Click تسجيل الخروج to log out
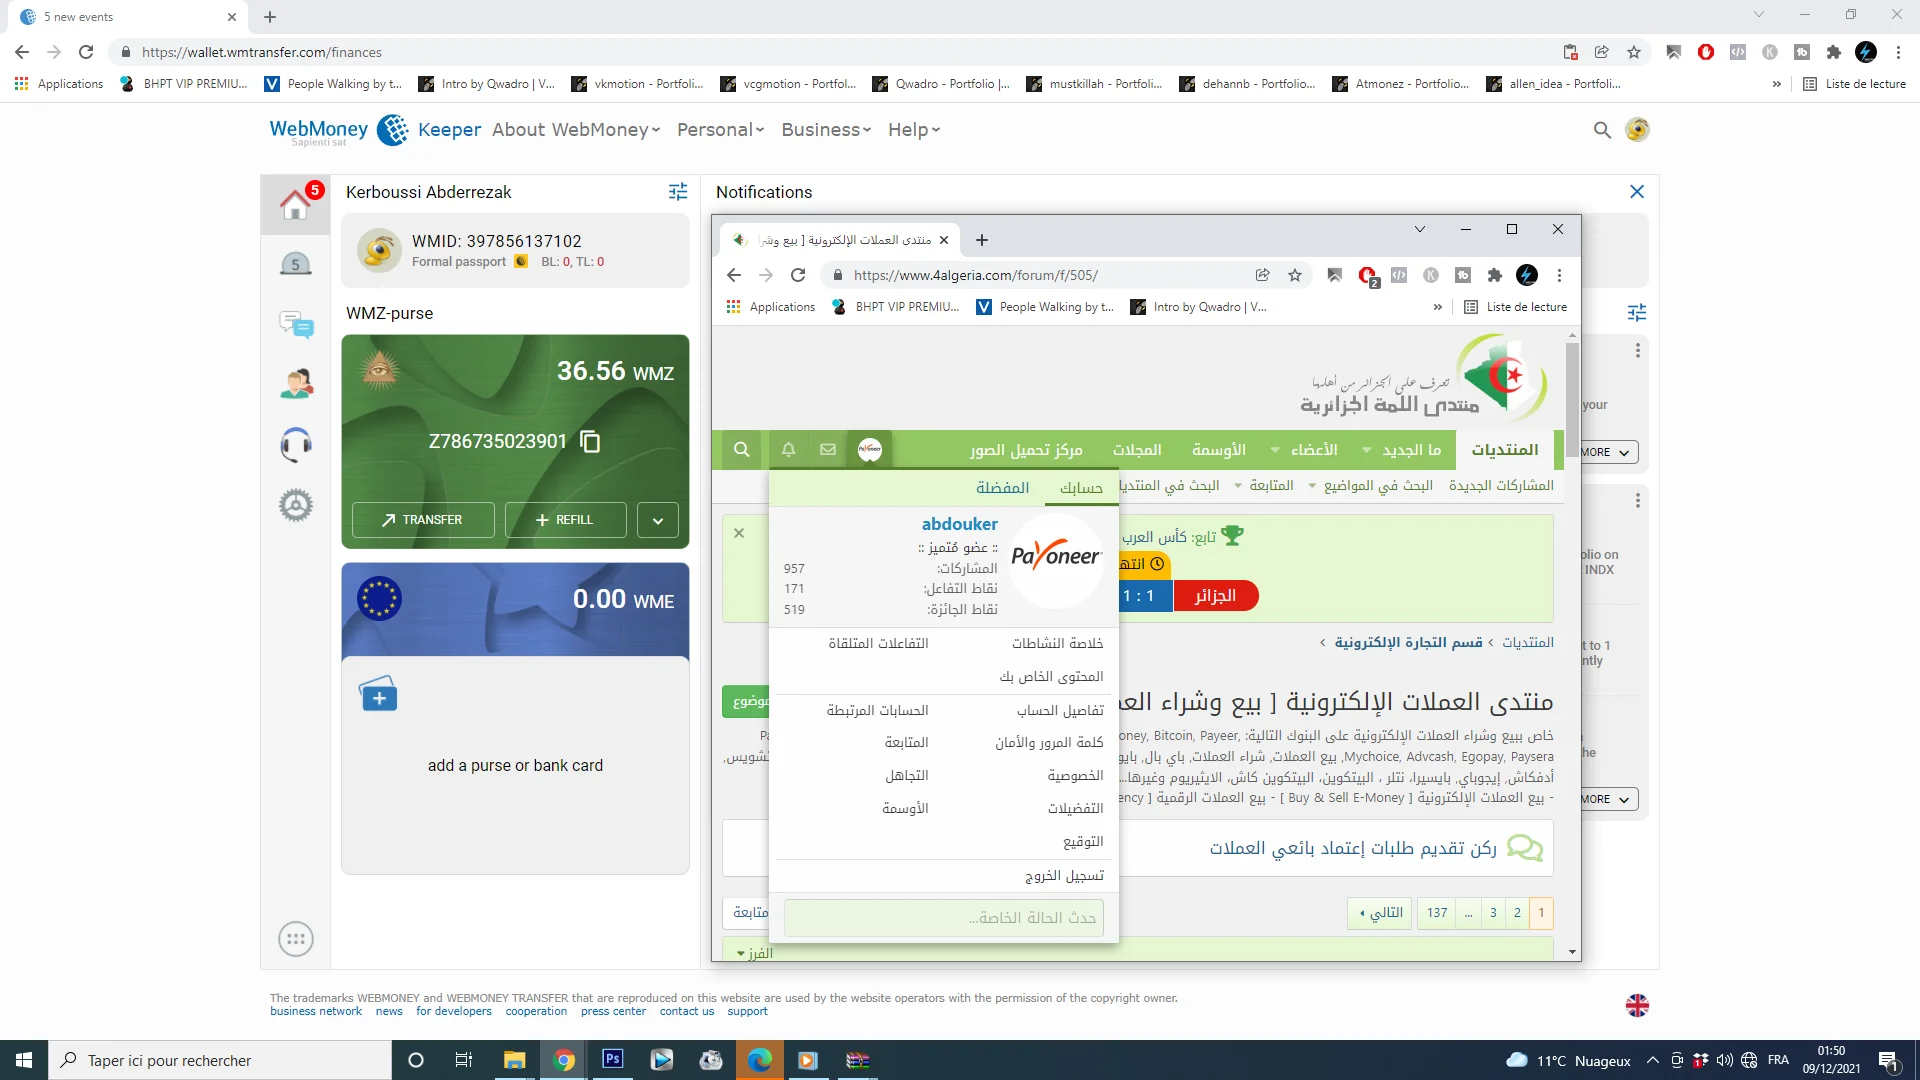The image size is (1920, 1080). tap(1064, 876)
